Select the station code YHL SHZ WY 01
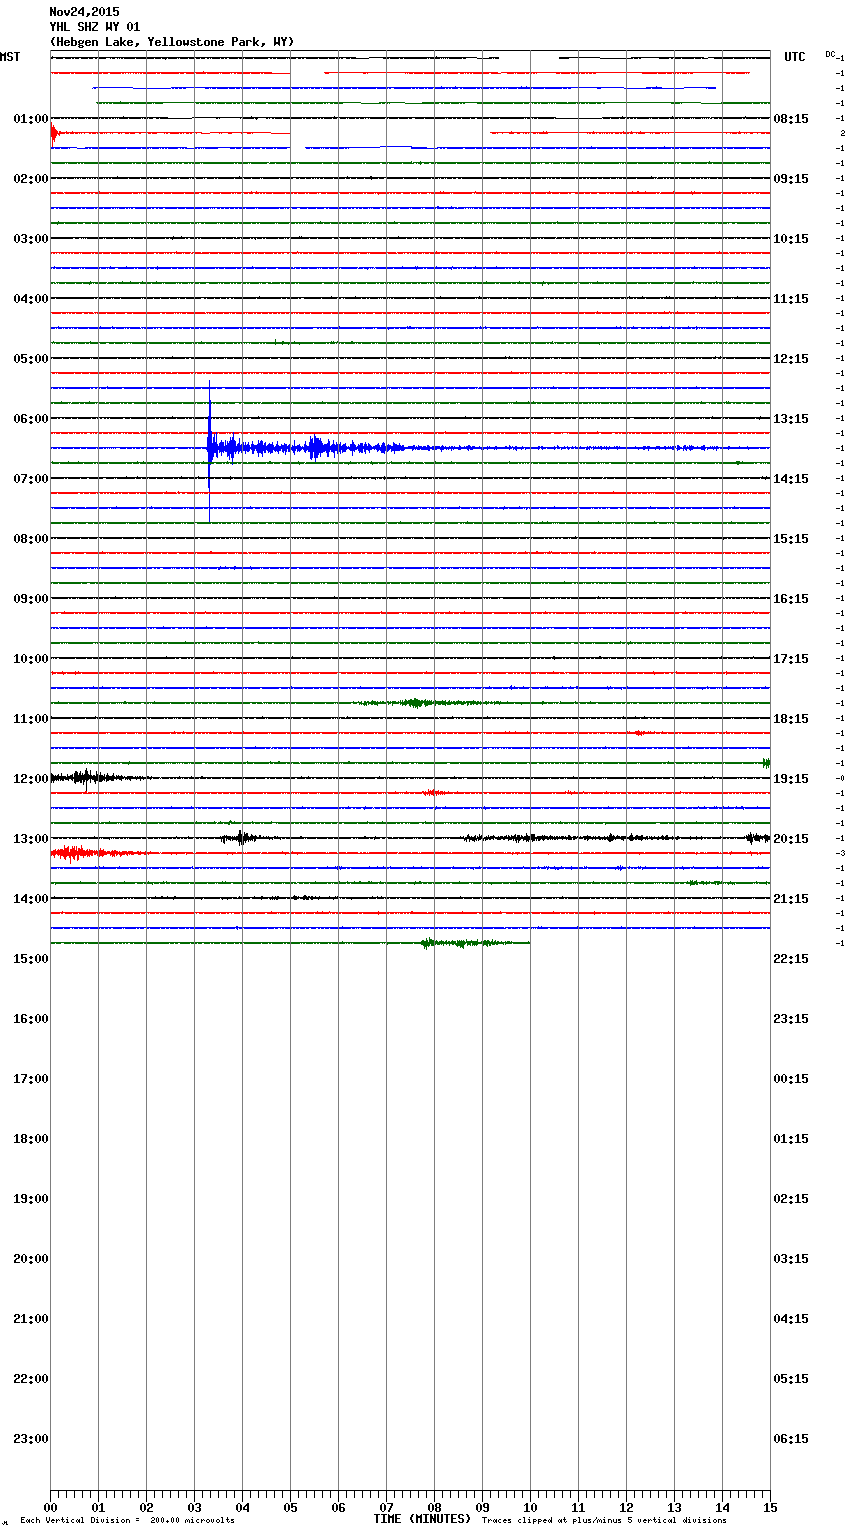The image size is (850, 1534). tap(95, 27)
